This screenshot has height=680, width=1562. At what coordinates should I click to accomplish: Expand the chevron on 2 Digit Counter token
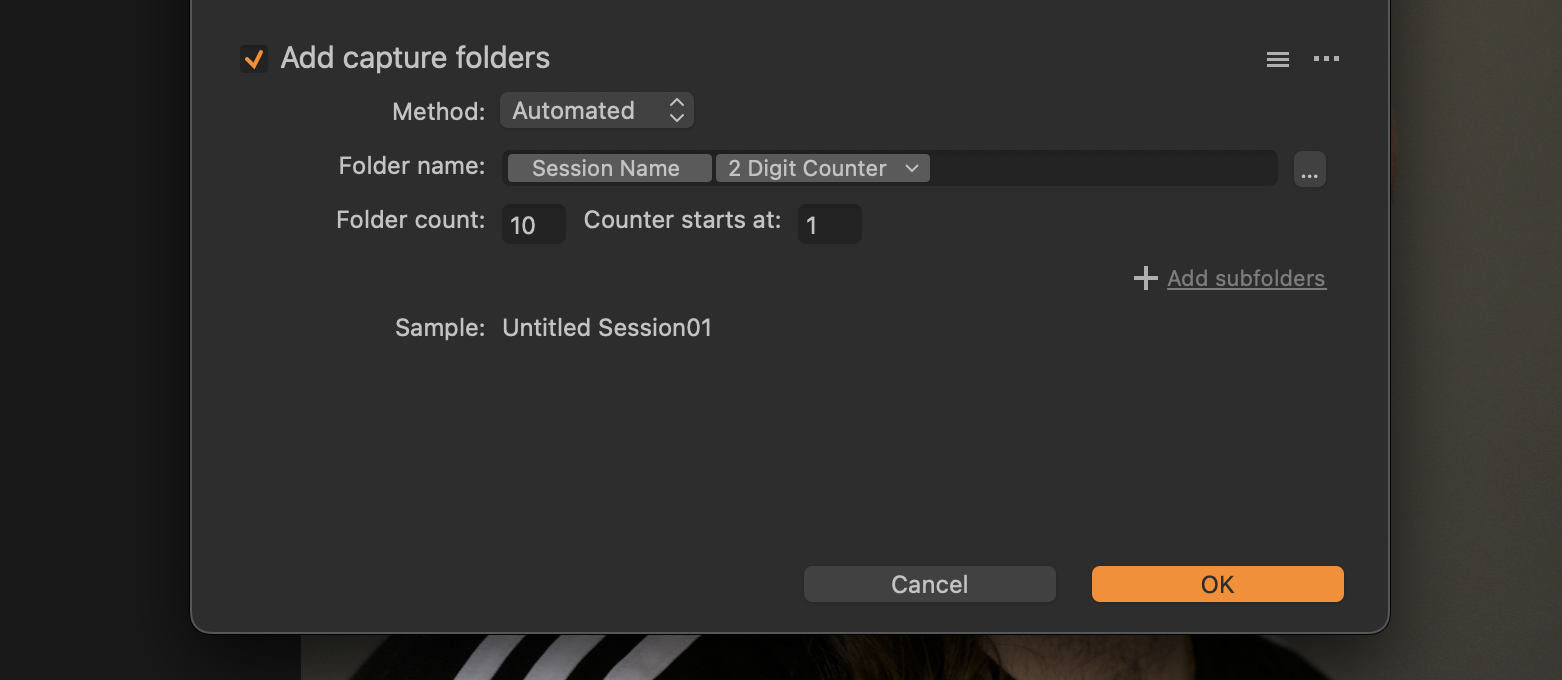click(x=911, y=168)
